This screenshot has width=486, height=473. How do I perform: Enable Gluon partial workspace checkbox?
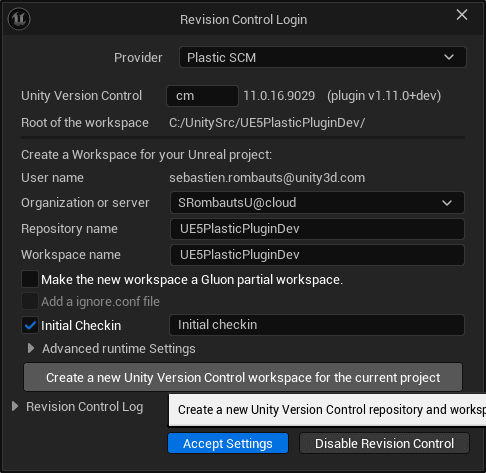(x=30, y=279)
